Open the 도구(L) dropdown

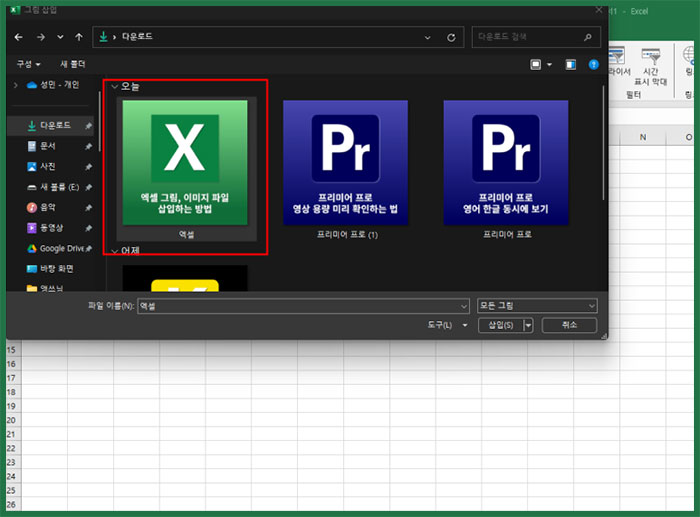point(447,325)
